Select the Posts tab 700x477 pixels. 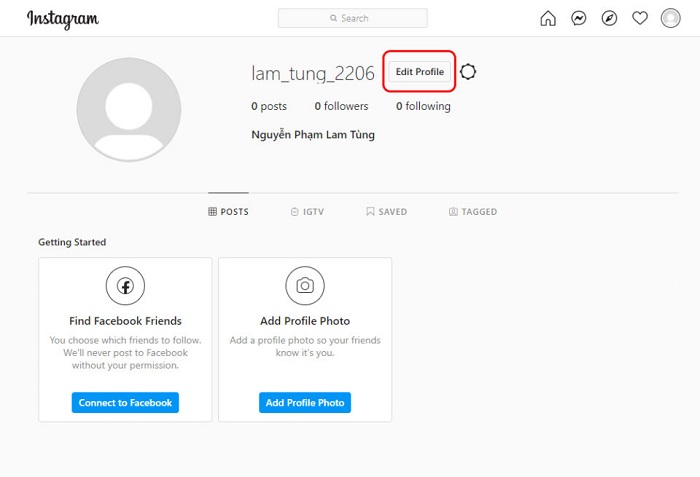point(228,212)
